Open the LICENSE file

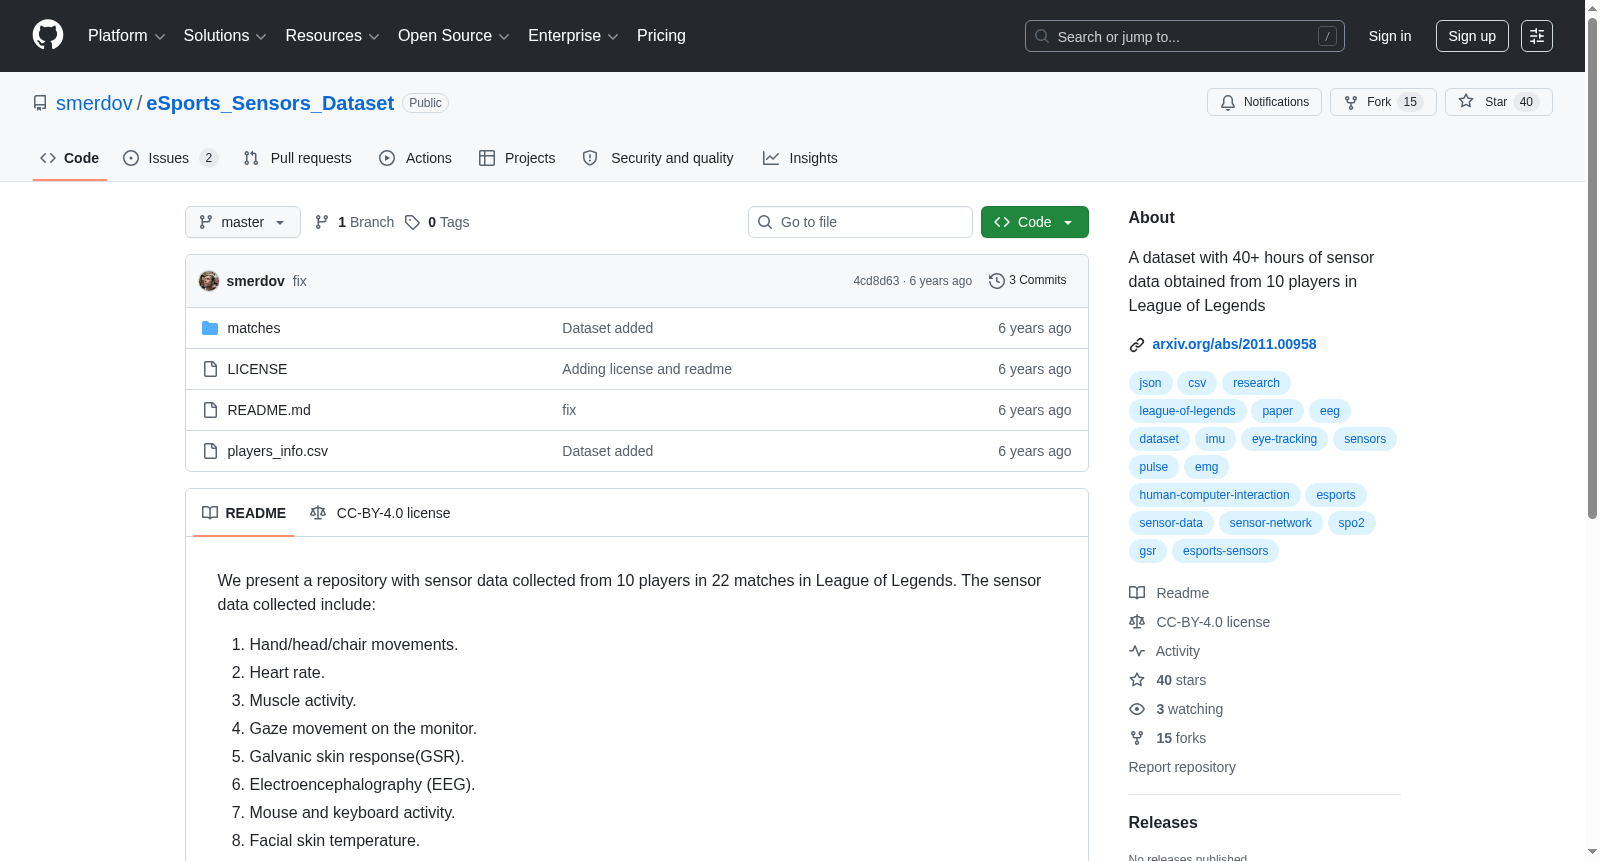point(257,369)
